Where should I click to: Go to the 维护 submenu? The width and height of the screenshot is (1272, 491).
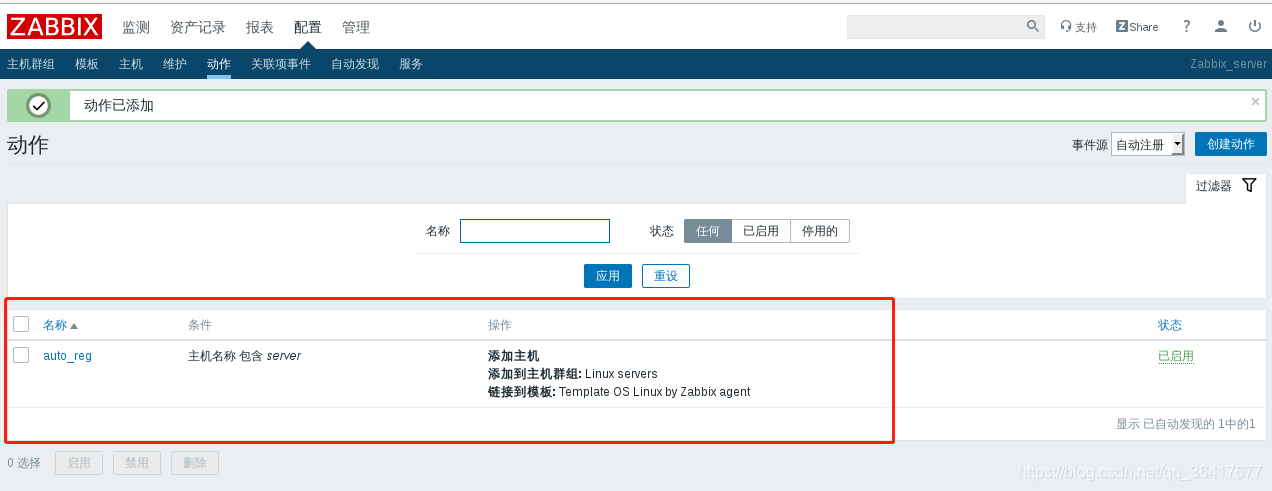[175, 64]
